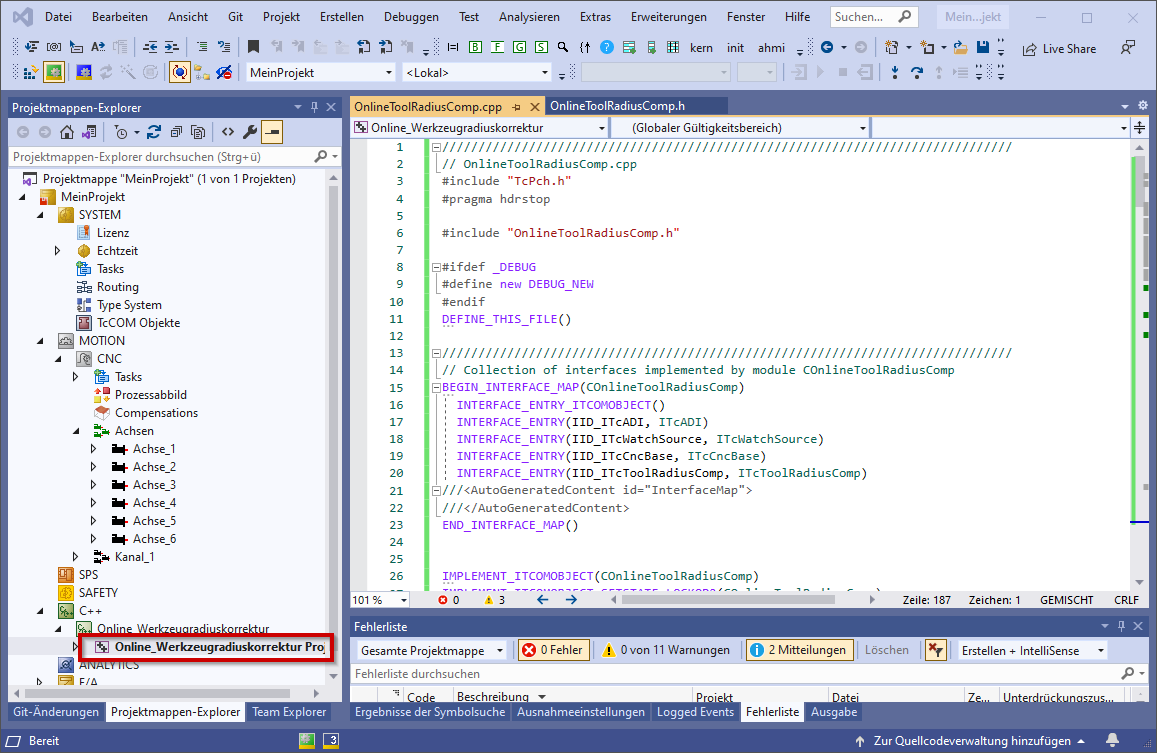The image size is (1157, 753).
Task: Click the ahmi toolbar button
Action: (771, 48)
